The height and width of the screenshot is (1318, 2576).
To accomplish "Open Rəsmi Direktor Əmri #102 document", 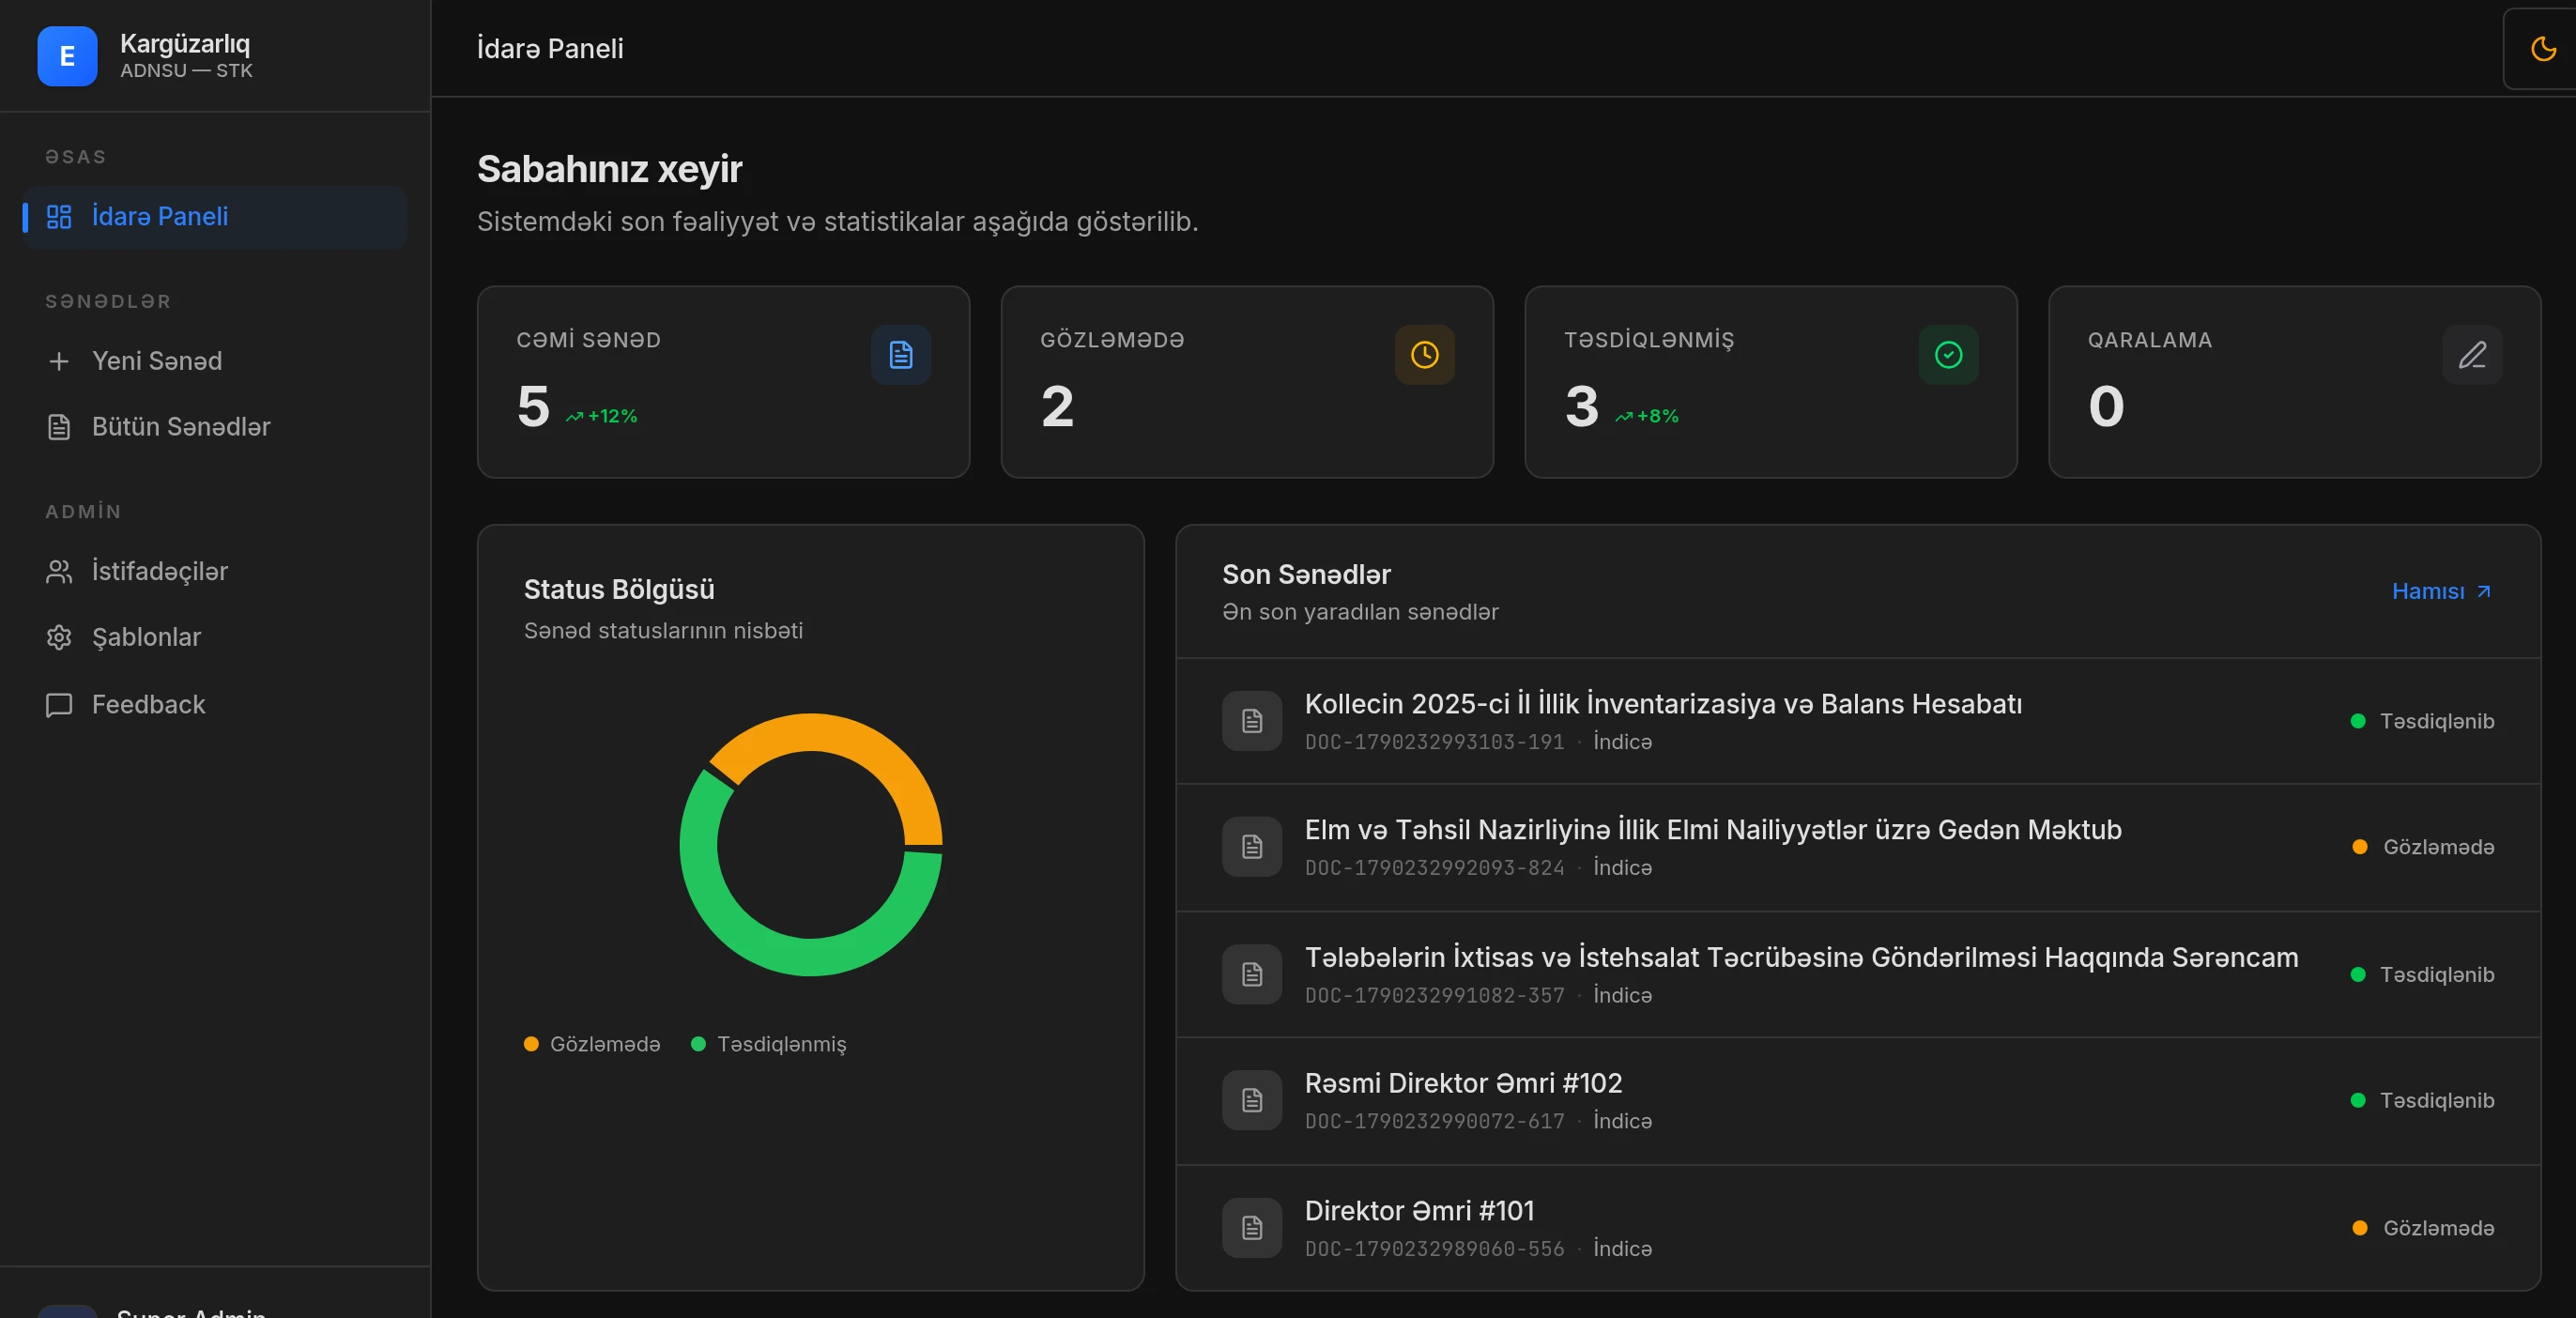I will coord(1858,1101).
